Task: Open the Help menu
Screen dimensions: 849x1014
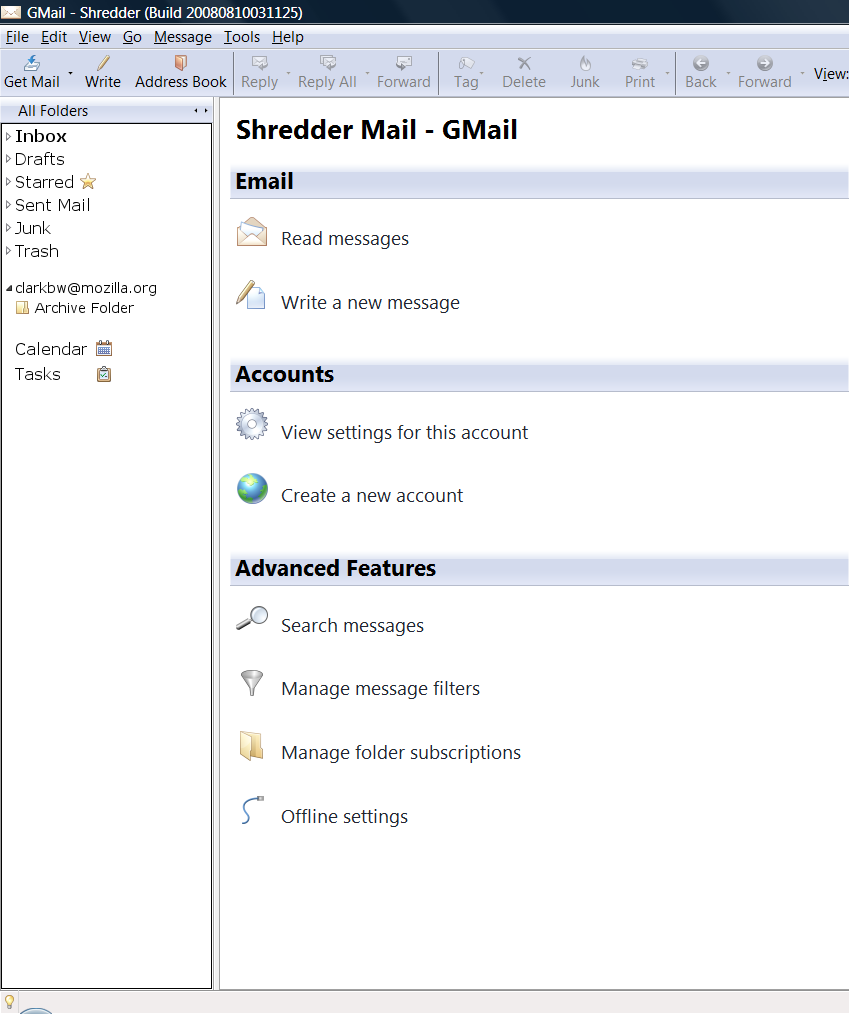Action: (288, 37)
